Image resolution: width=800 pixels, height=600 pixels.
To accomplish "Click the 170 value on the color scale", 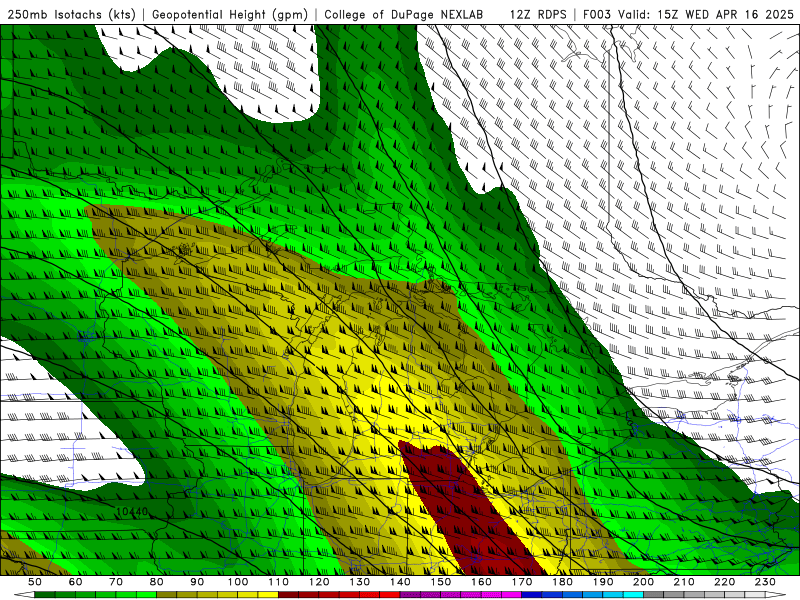I will 522,582.
